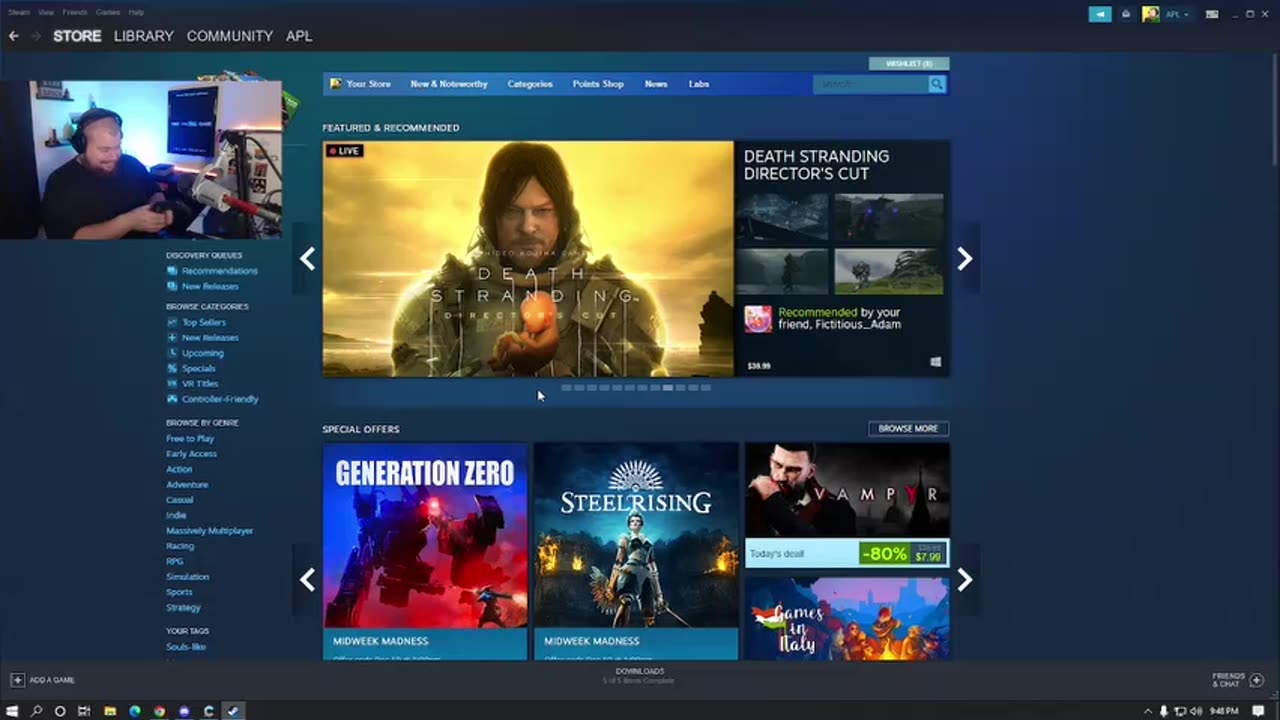Expand the Categories menu
1280x720 pixels.
530,84
